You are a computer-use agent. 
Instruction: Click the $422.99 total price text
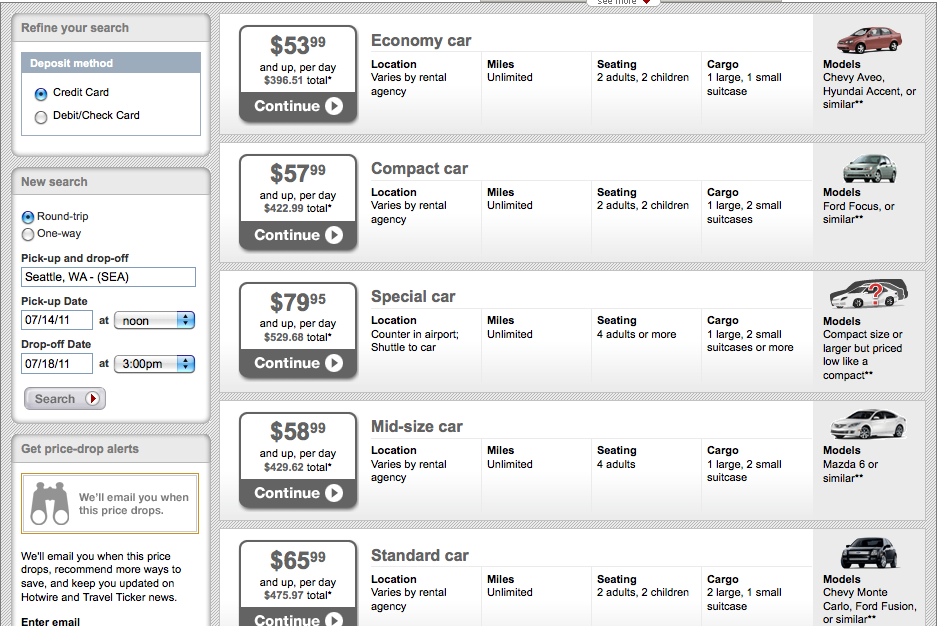[x=297, y=209]
